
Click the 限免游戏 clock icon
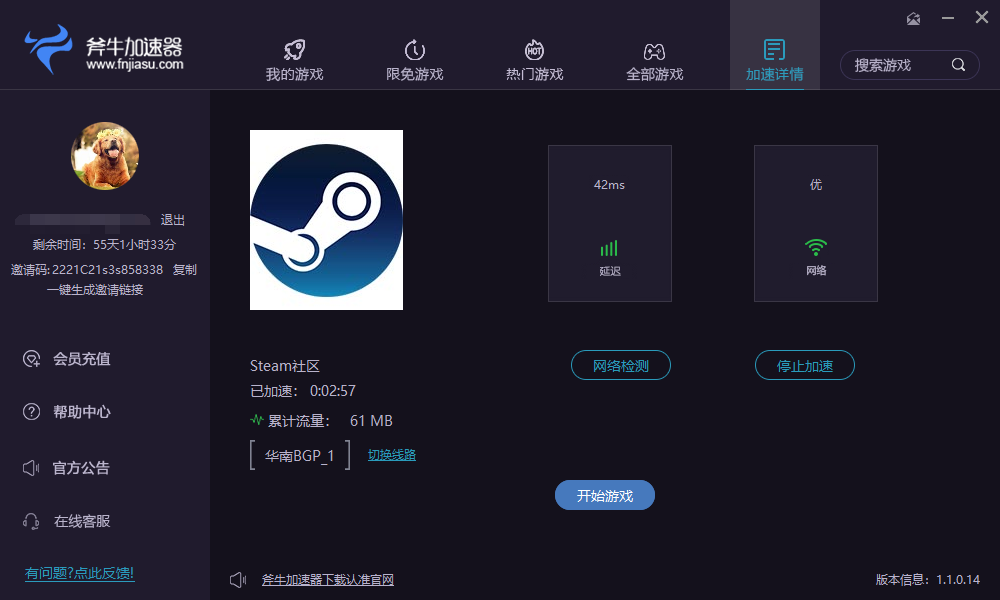coord(415,50)
